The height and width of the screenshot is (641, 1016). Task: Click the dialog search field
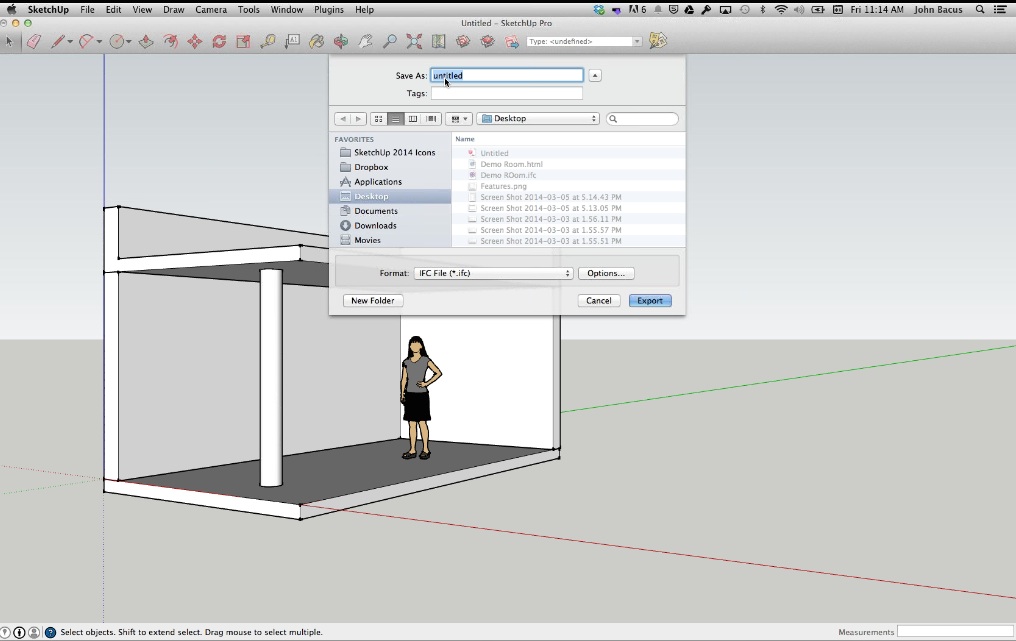coord(642,119)
